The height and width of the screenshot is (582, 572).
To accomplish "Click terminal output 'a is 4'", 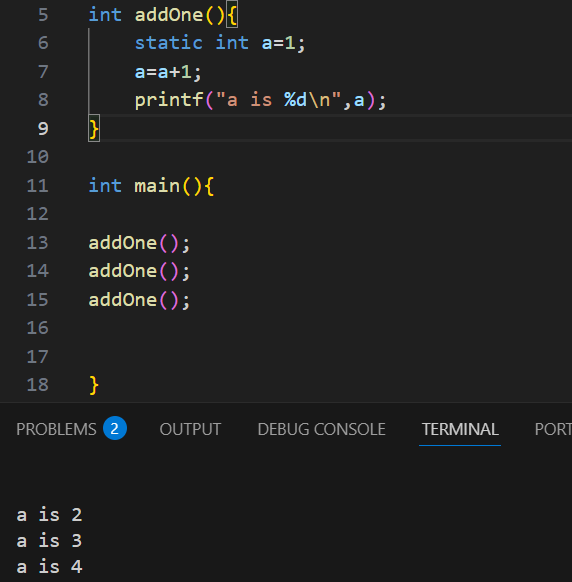I will [x=49, y=567].
